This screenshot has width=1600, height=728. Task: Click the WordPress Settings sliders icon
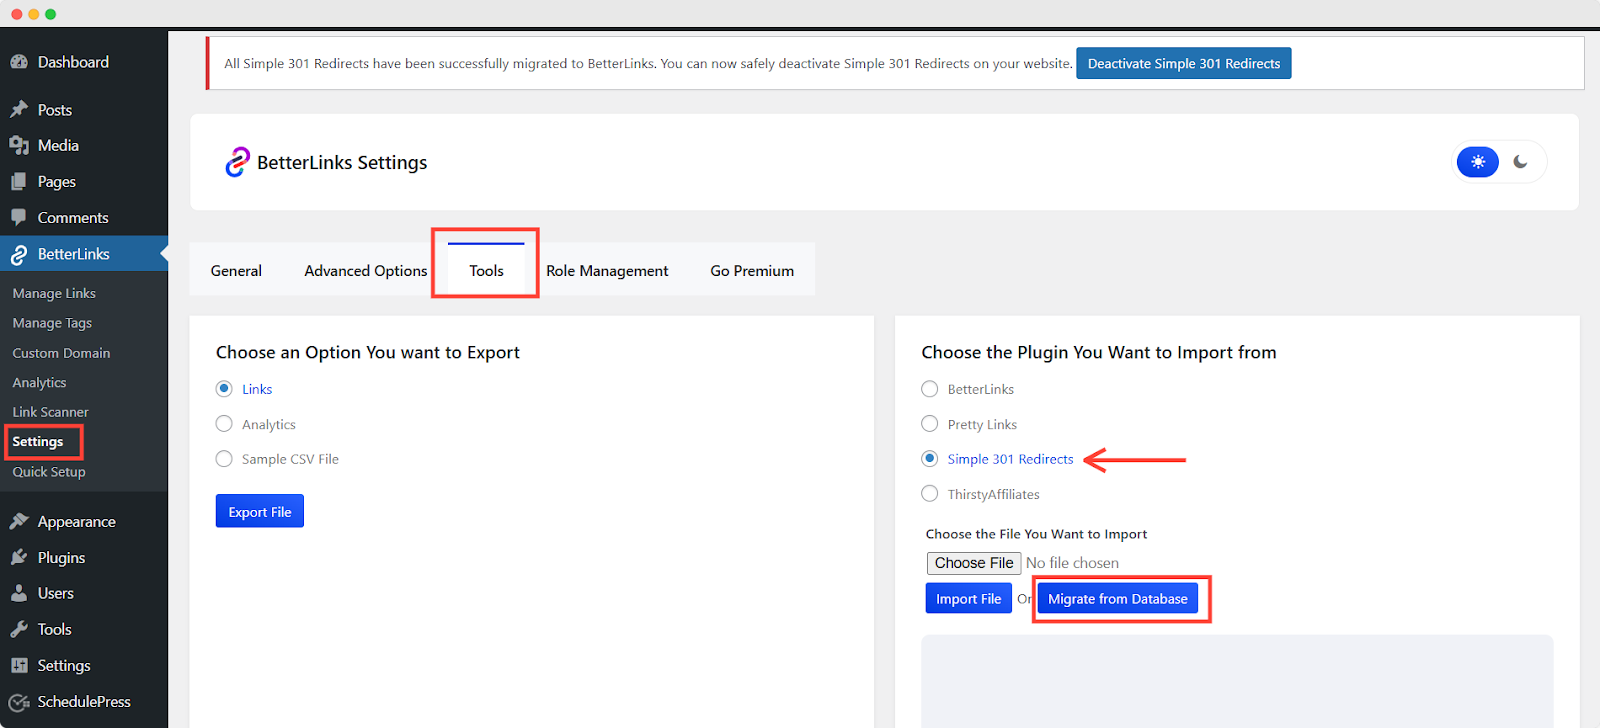coord(19,666)
